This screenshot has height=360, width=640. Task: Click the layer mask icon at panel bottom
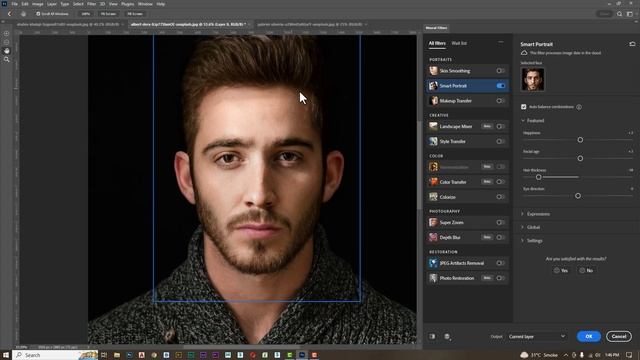pyautogui.click(x=447, y=336)
